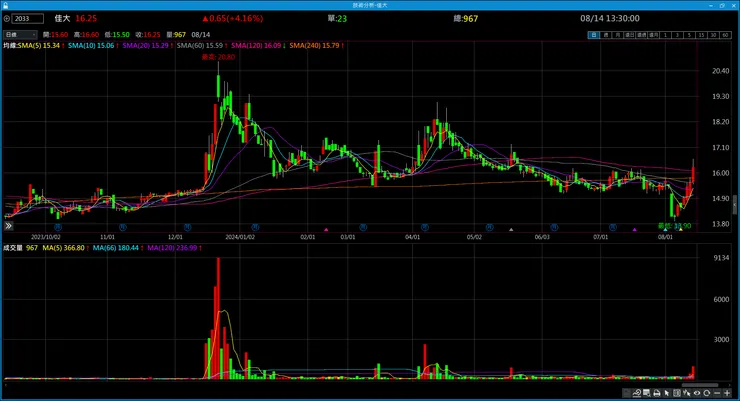
Task: Switch to the weekly 週 timeframe
Action: (606, 35)
